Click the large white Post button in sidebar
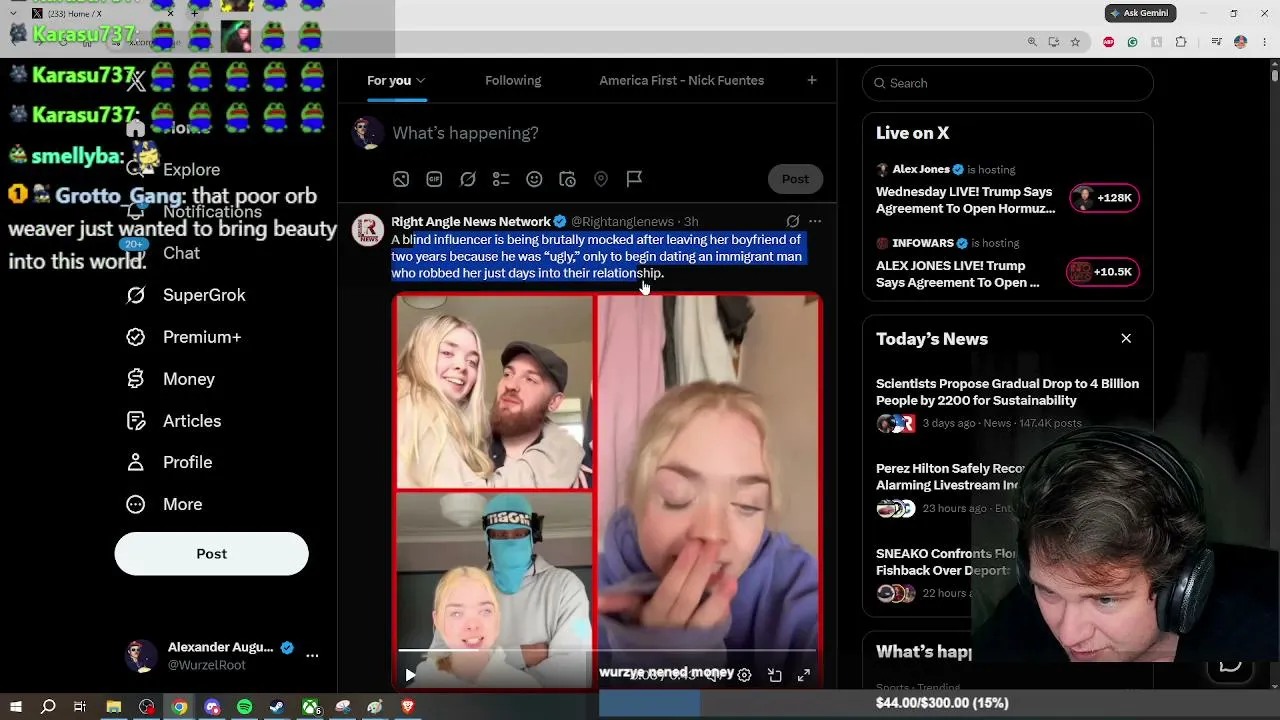The width and height of the screenshot is (1280, 720). coord(211,554)
